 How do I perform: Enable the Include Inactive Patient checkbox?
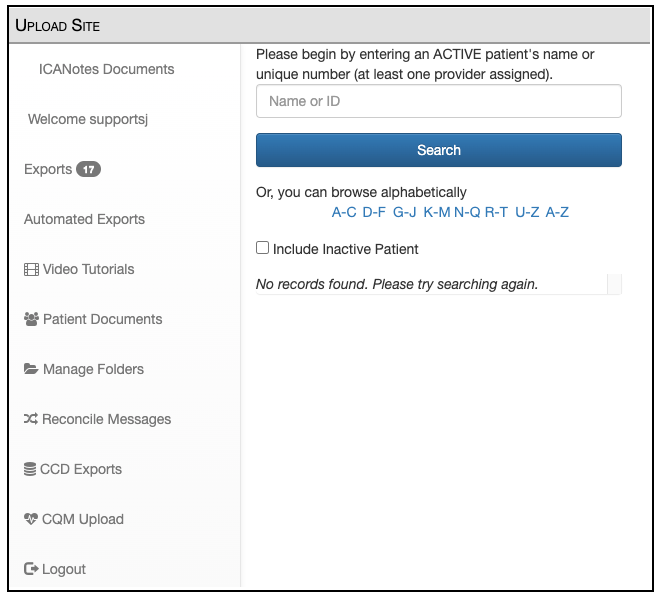click(263, 248)
